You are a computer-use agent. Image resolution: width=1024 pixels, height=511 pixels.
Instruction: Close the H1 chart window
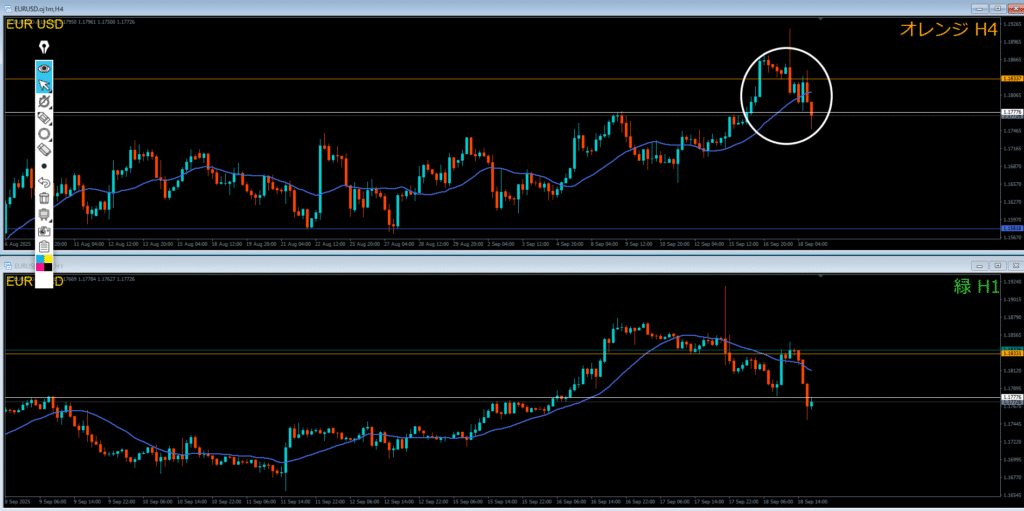[1015, 266]
